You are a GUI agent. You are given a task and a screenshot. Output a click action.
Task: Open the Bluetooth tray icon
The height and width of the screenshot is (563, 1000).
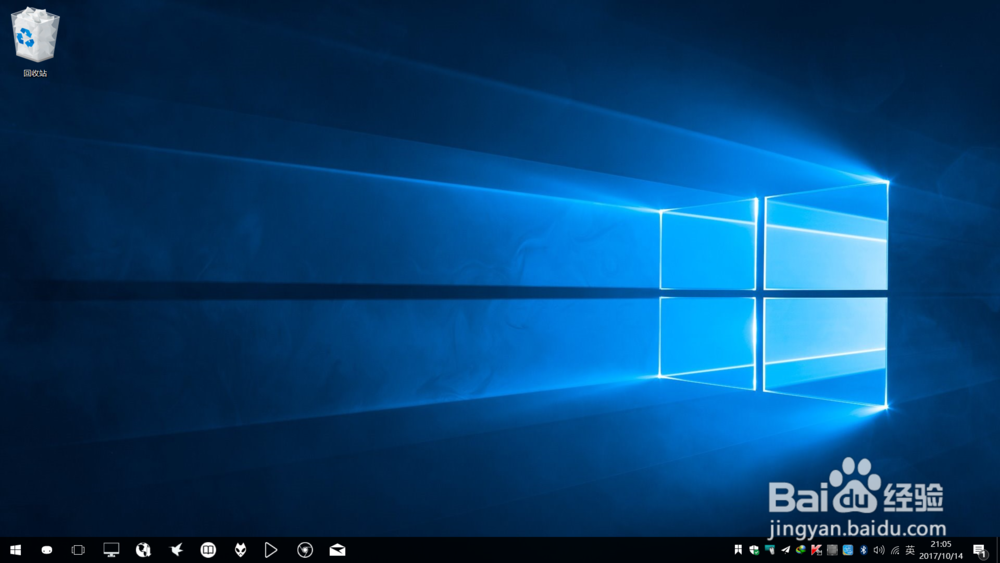coord(864,550)
